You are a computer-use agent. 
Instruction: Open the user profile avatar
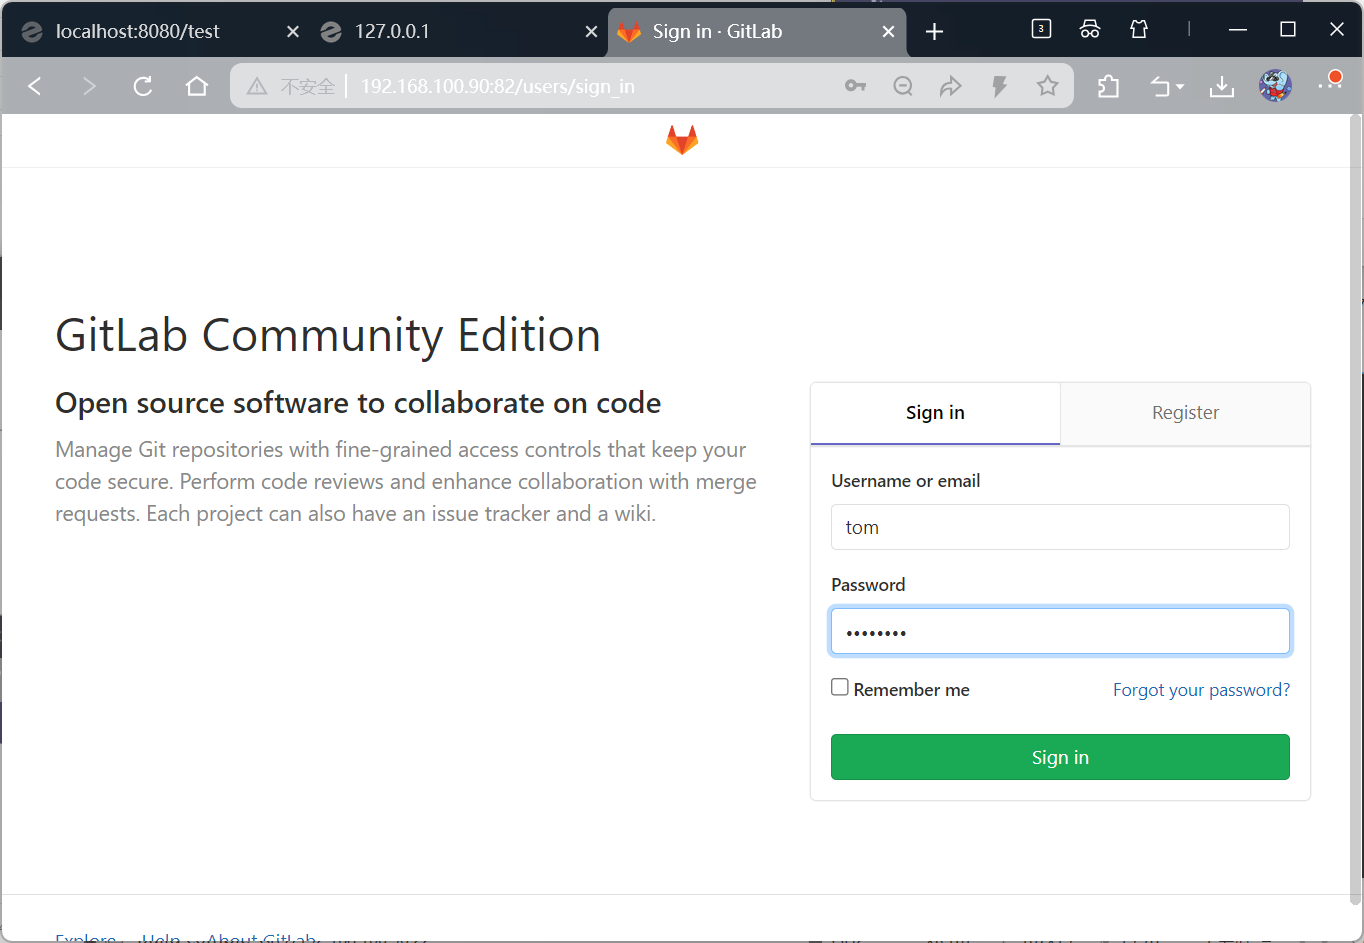point(1275,86)
